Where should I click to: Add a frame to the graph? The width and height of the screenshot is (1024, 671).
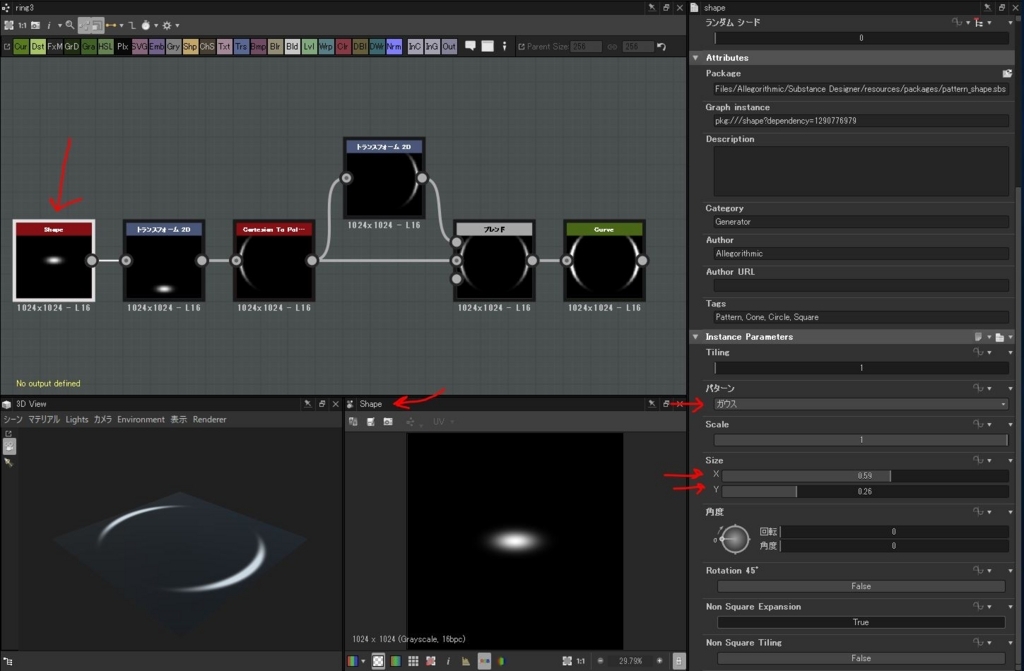click(x=487, y=46)
